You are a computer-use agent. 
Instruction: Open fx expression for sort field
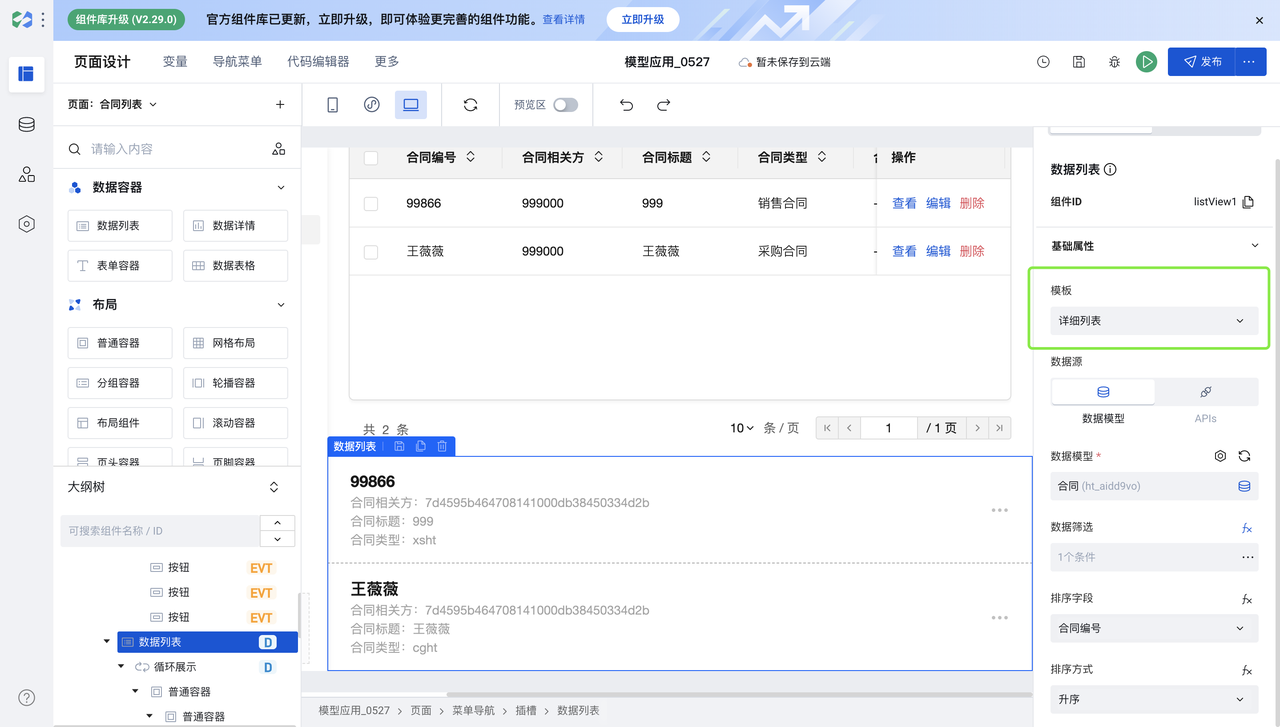coord(1247,599)
